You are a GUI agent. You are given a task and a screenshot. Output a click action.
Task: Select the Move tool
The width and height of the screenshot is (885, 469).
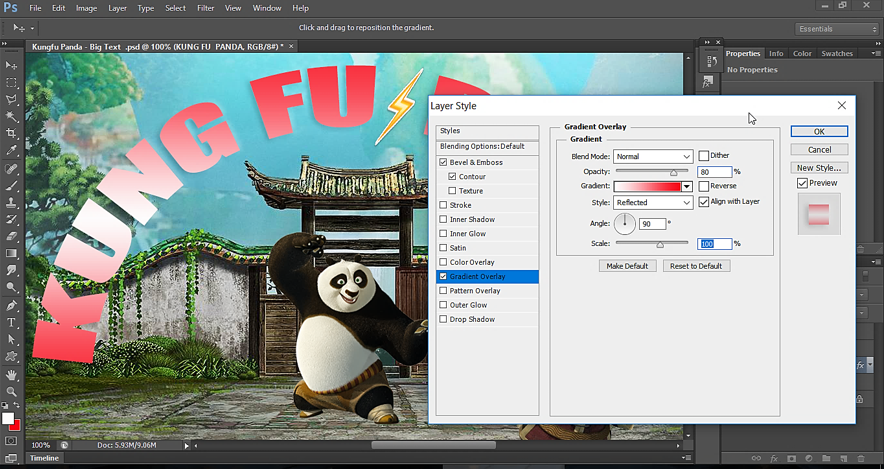[x=11, y=65]
